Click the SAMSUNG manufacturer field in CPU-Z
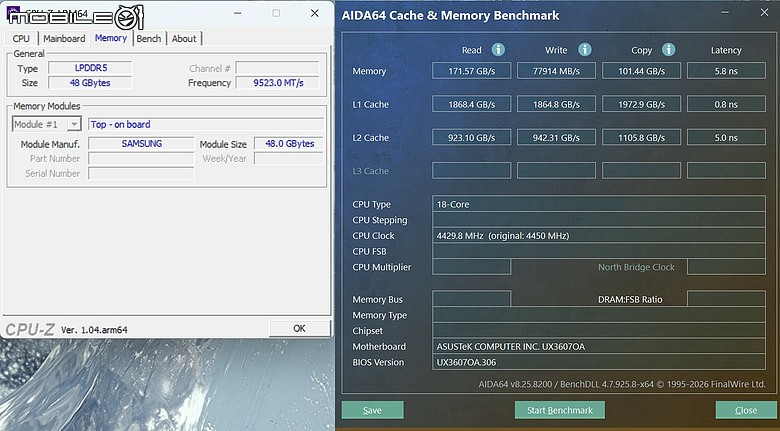Viewport: 780px width, 431px height. [141, 143]
